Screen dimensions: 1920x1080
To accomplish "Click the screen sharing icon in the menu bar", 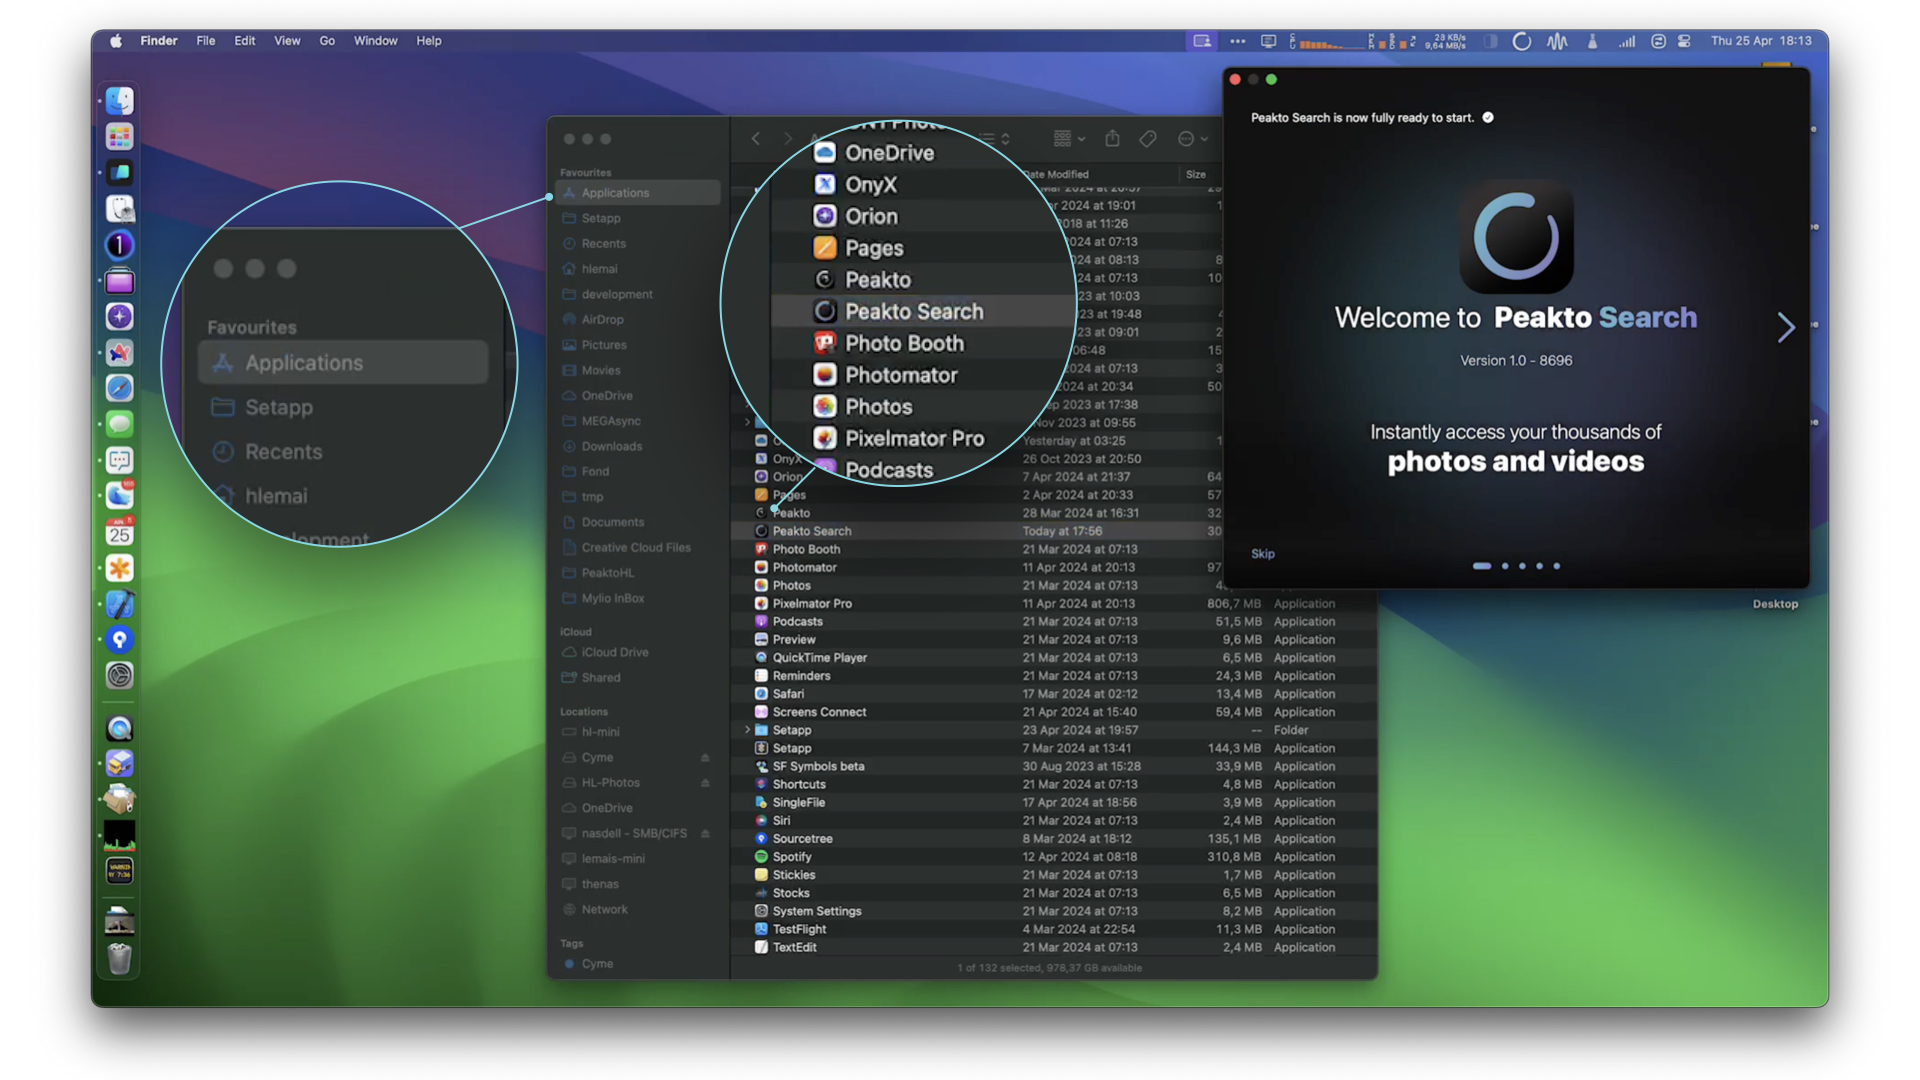I will tap(1202, 41).
